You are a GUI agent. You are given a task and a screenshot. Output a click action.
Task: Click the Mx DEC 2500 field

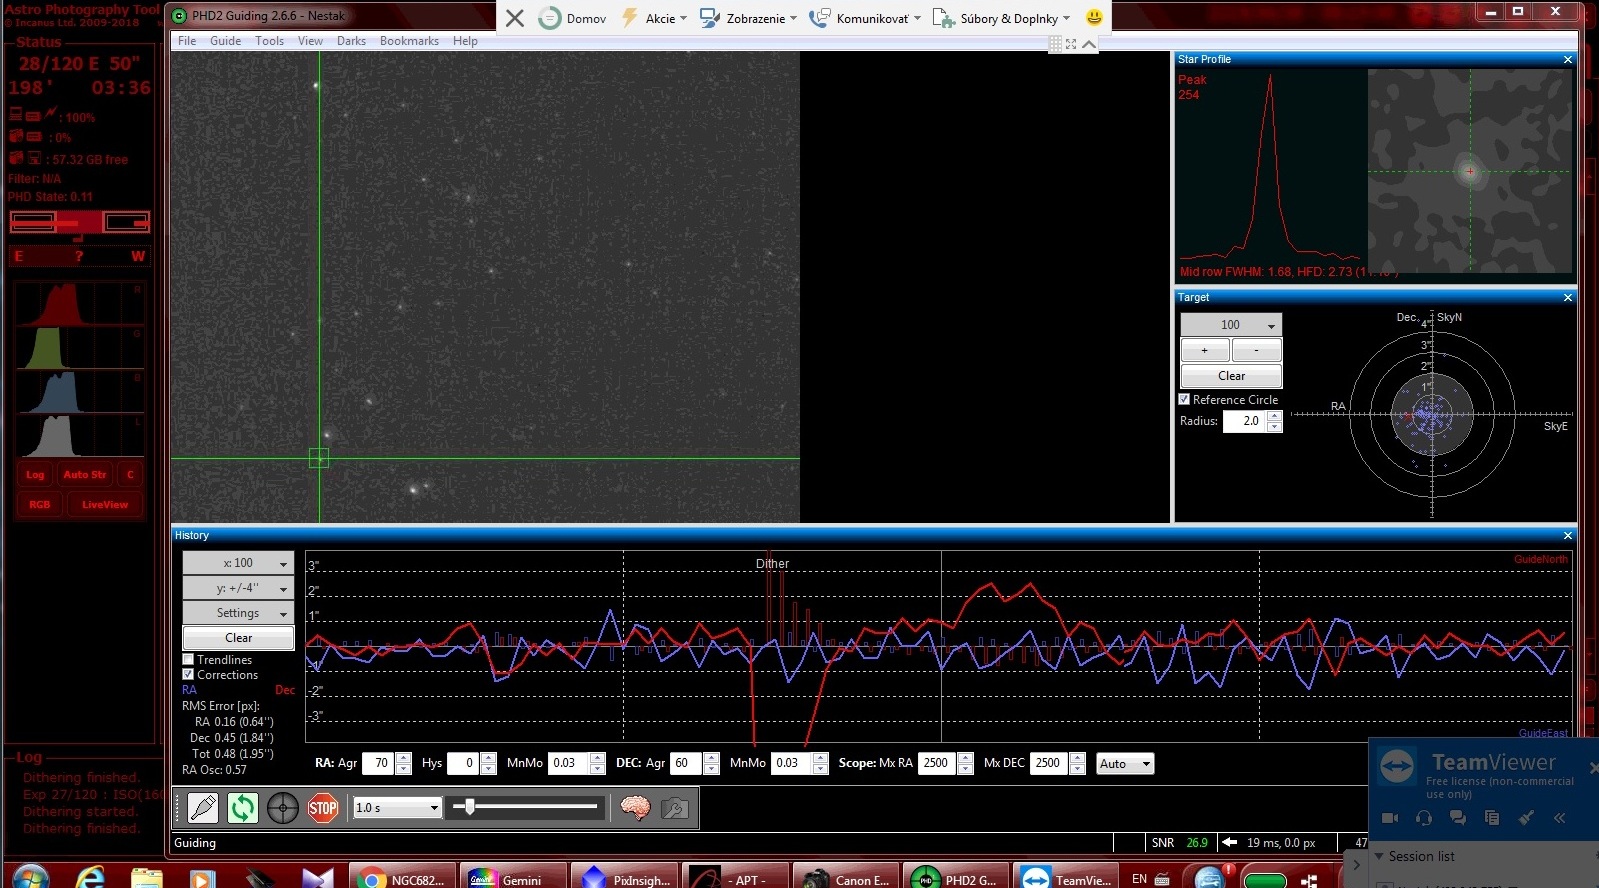click(1049, 763)
